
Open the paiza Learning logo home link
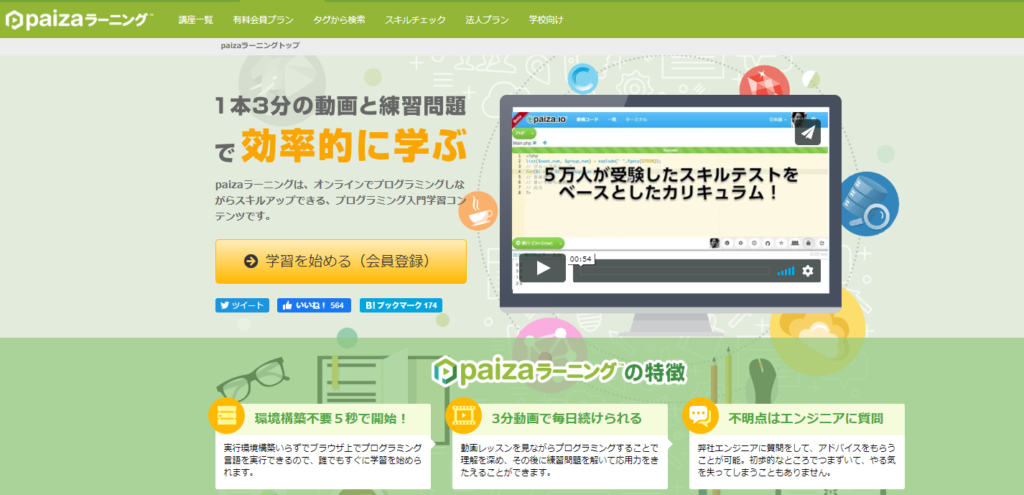click(x=80, y=20)
